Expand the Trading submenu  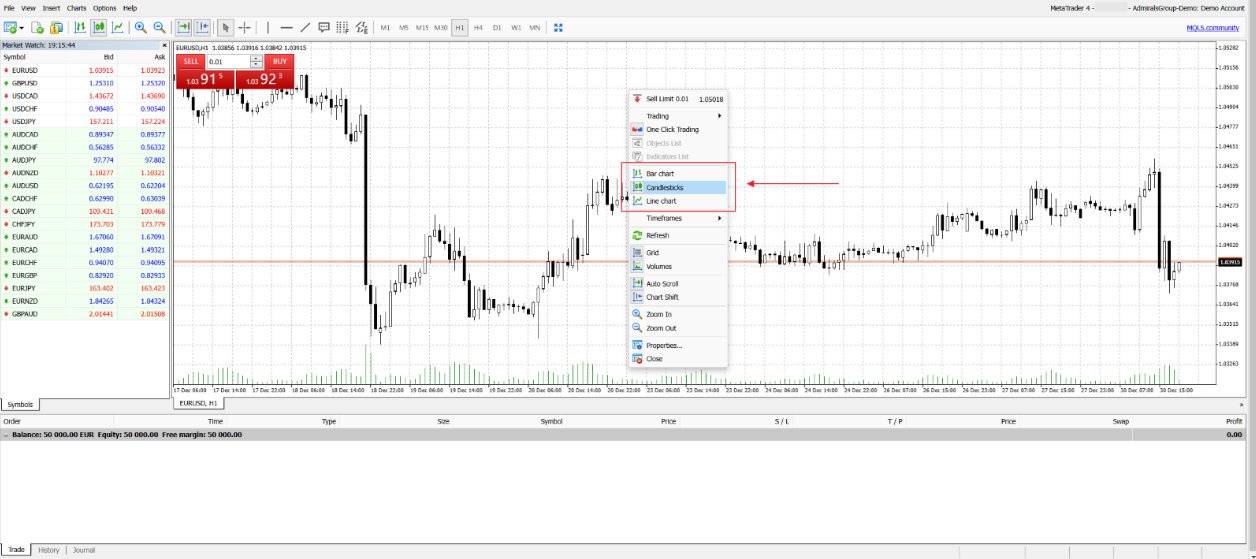coord(678,116)
